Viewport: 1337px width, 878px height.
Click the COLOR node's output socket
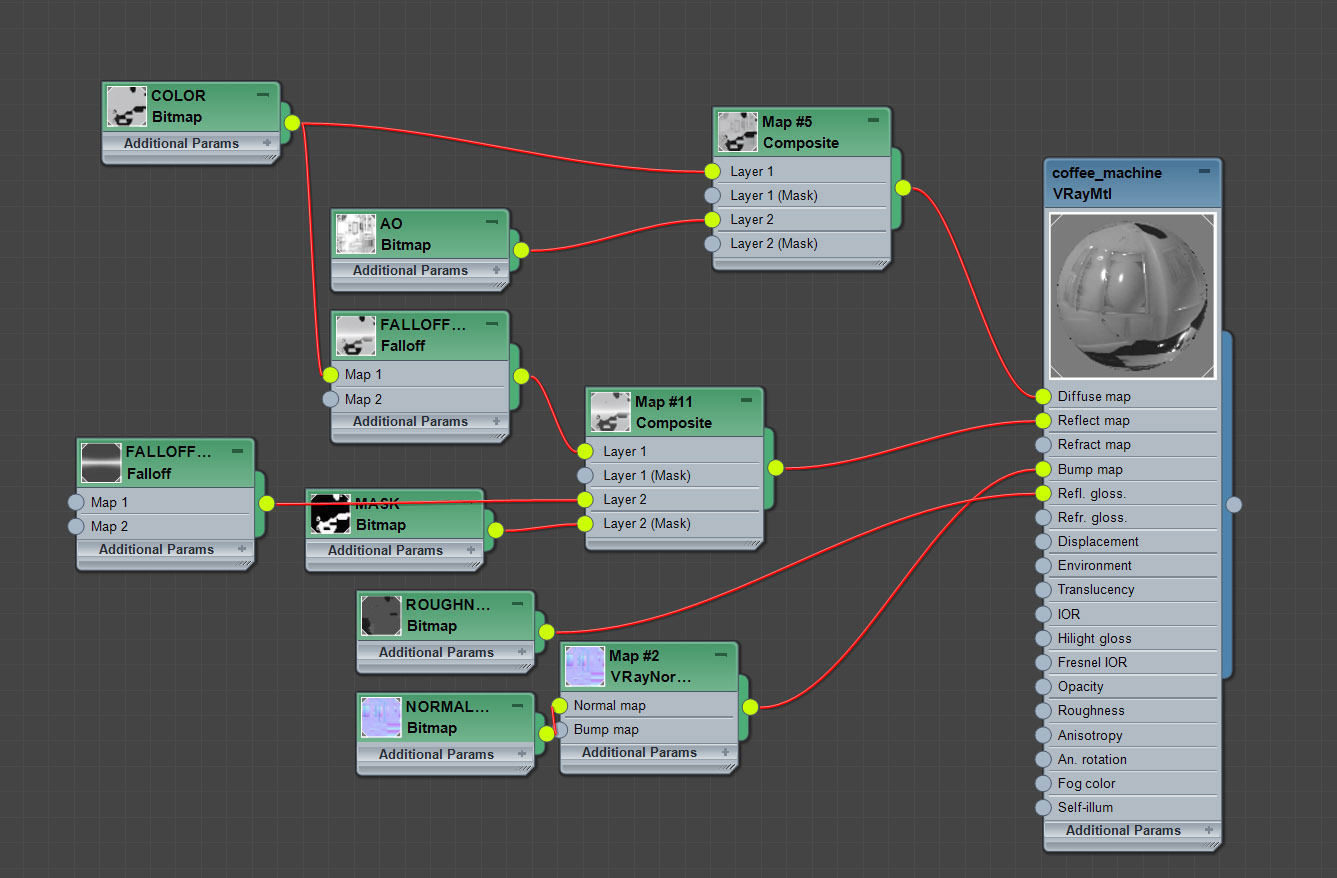[x=292, y=123]
